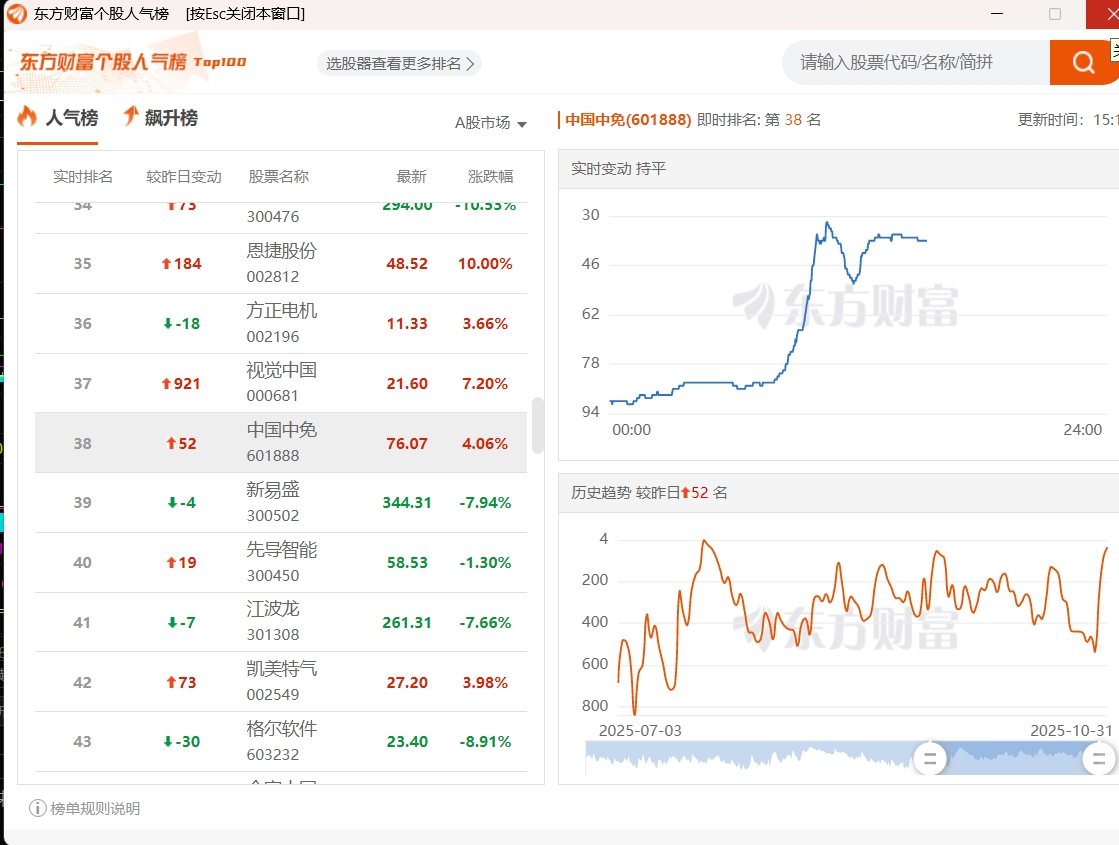Sort by 最新 price column header
1119x845 pixels.
(411, 176)
